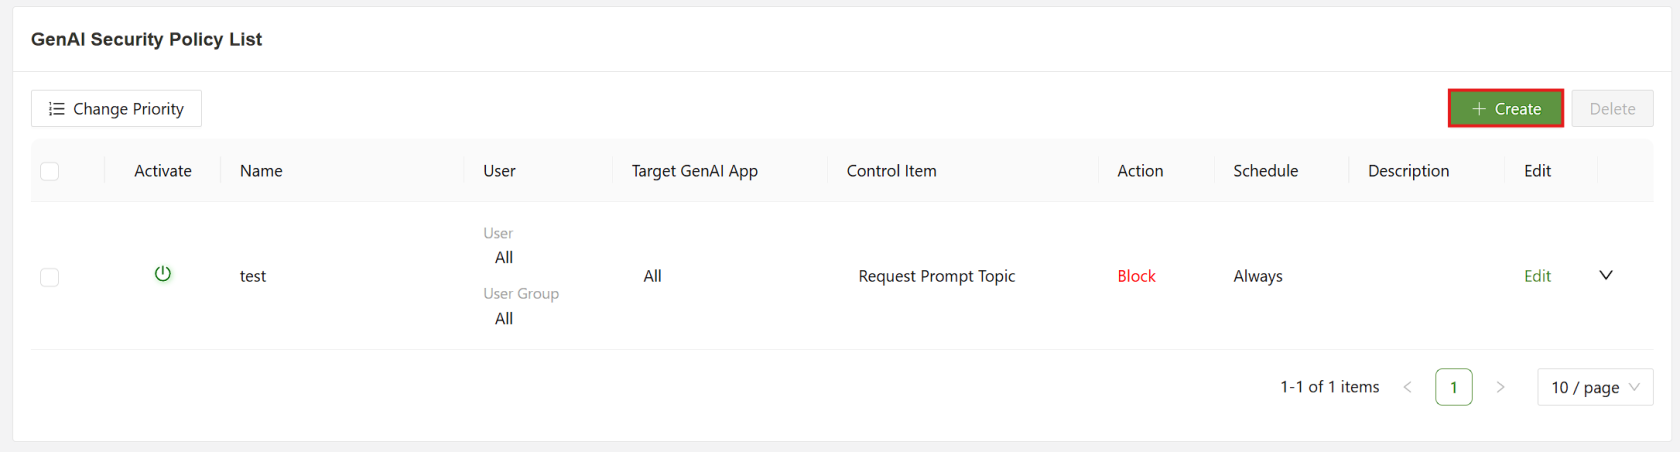Go to next page arrow

[x=1500, y=387]
